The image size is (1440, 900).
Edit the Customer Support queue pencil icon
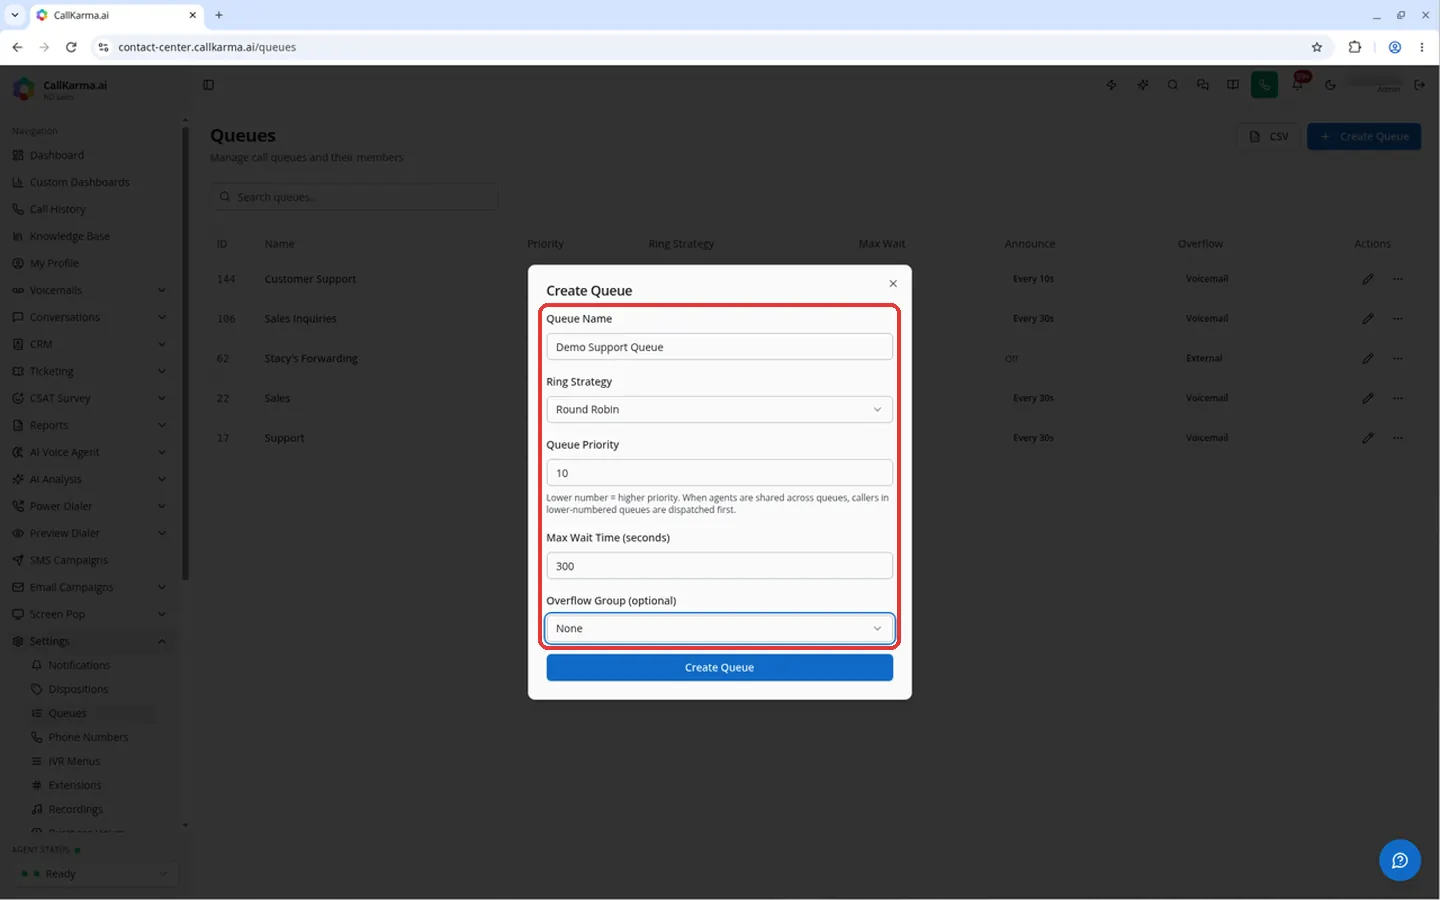tap(1368, 279)
